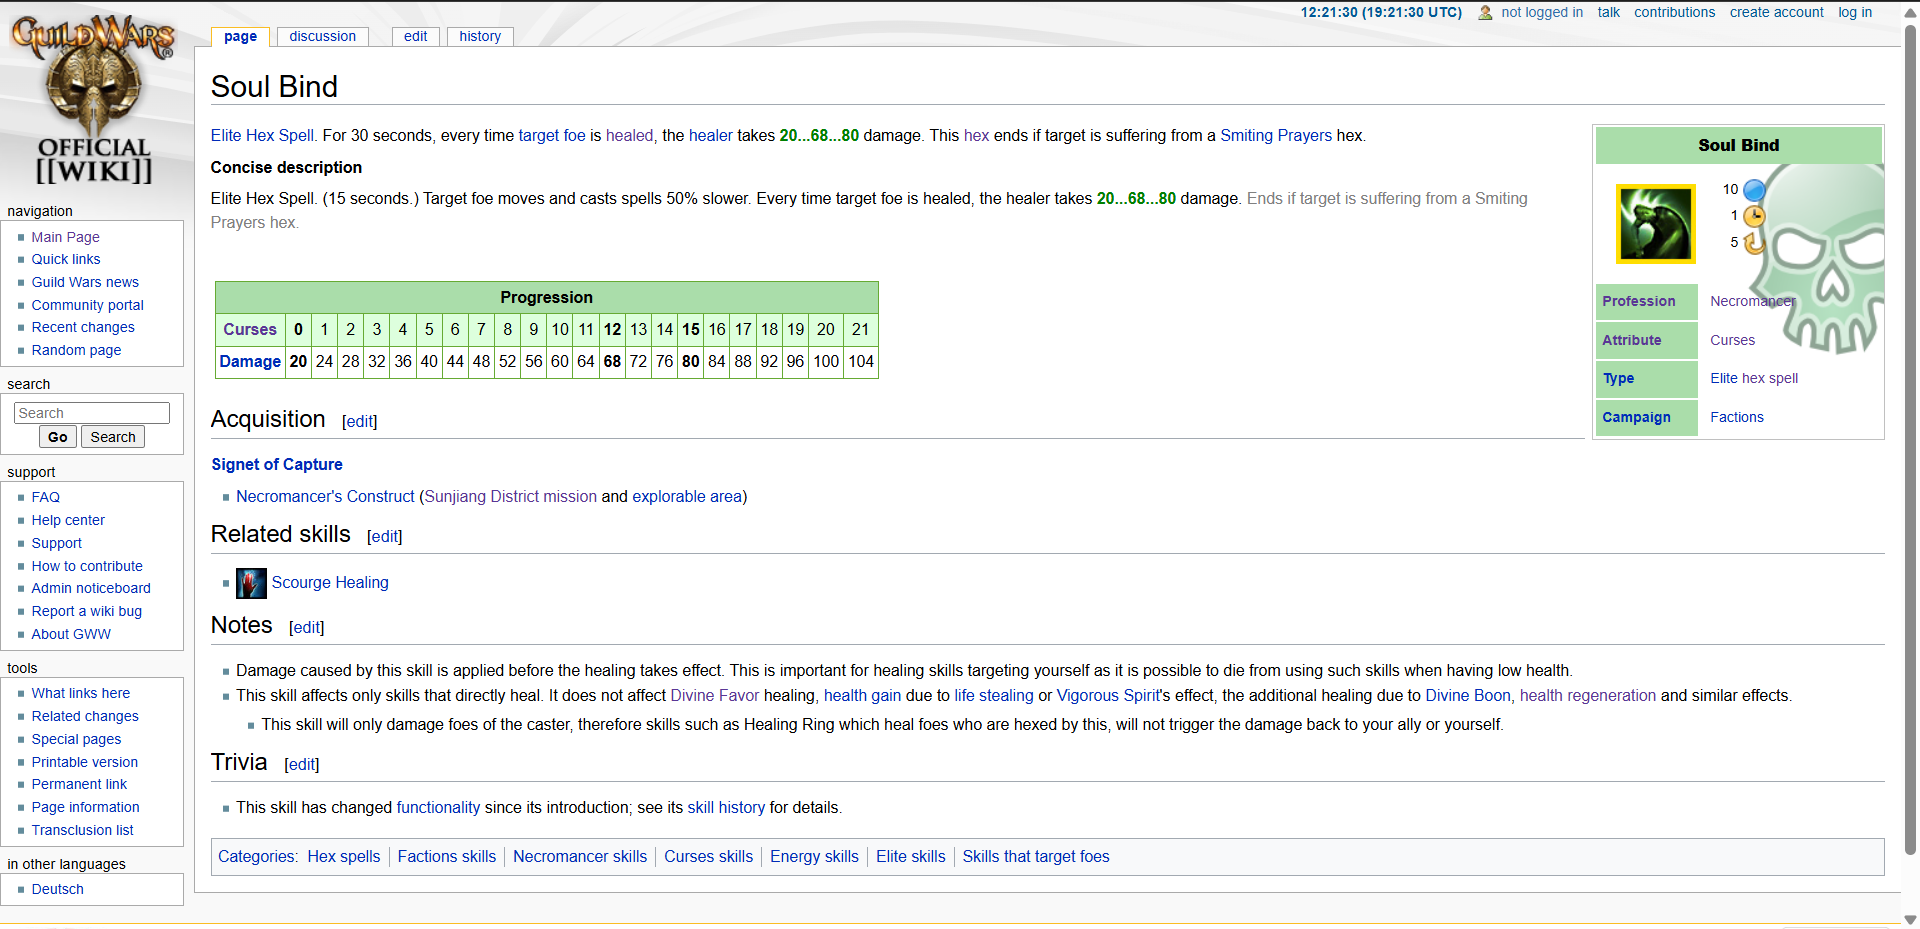
Task: Click the activation time clock icon
Action: point(1754,216)
